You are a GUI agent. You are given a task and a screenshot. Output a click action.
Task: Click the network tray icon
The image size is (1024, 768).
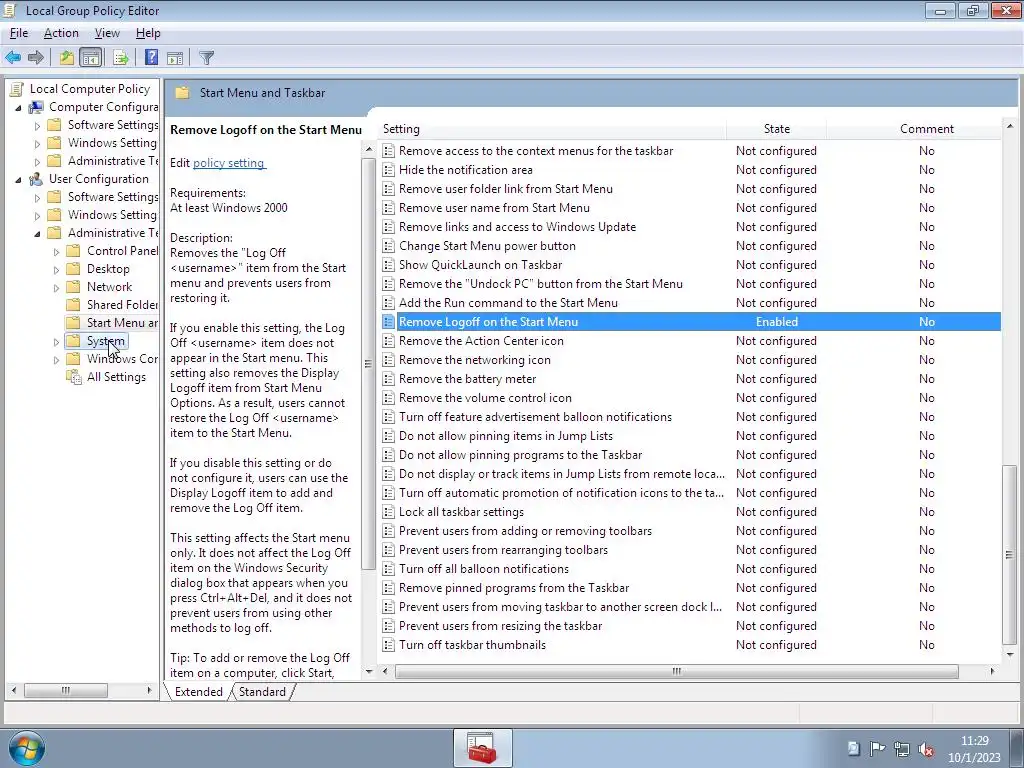pos(902,749)
